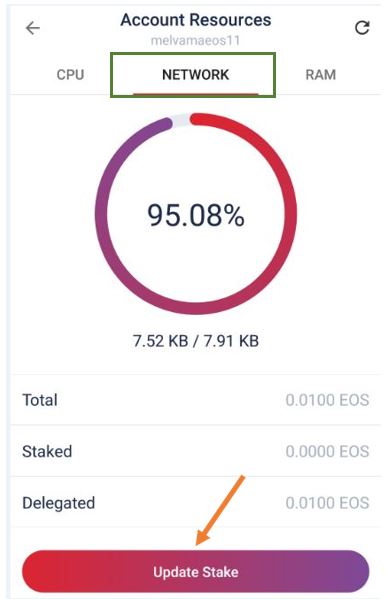Click the Delegated 0.0100 EOS value
Image resolution: width=391 pixels, height=600 pixels.
click(x=327, y=503)
